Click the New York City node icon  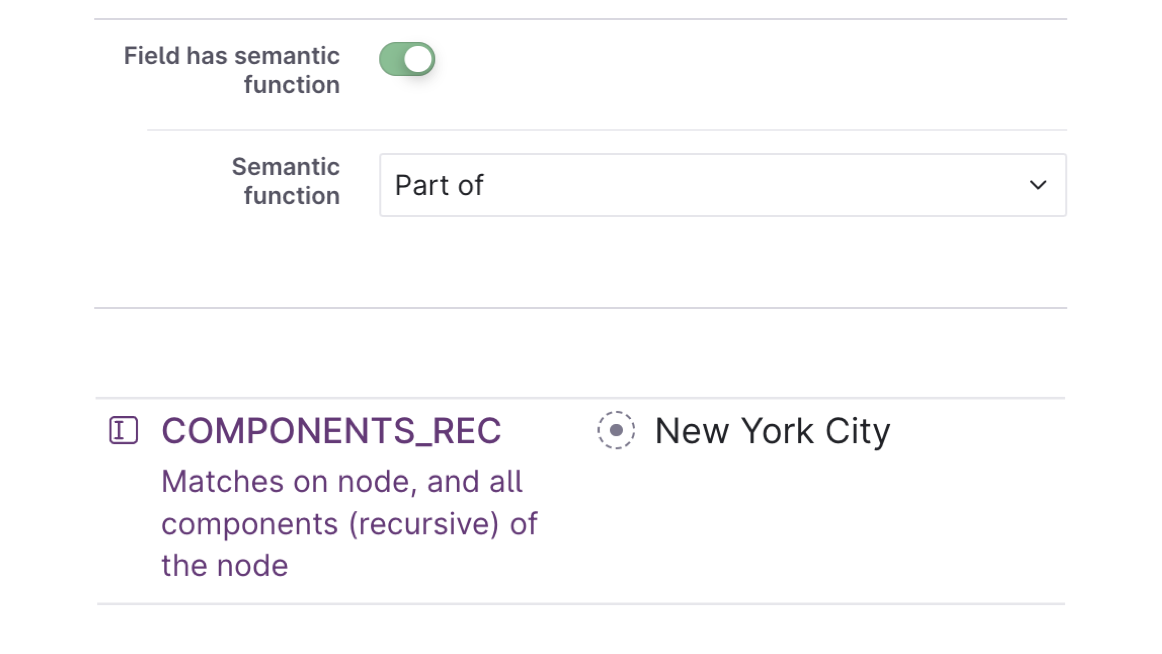click(616, 430)
